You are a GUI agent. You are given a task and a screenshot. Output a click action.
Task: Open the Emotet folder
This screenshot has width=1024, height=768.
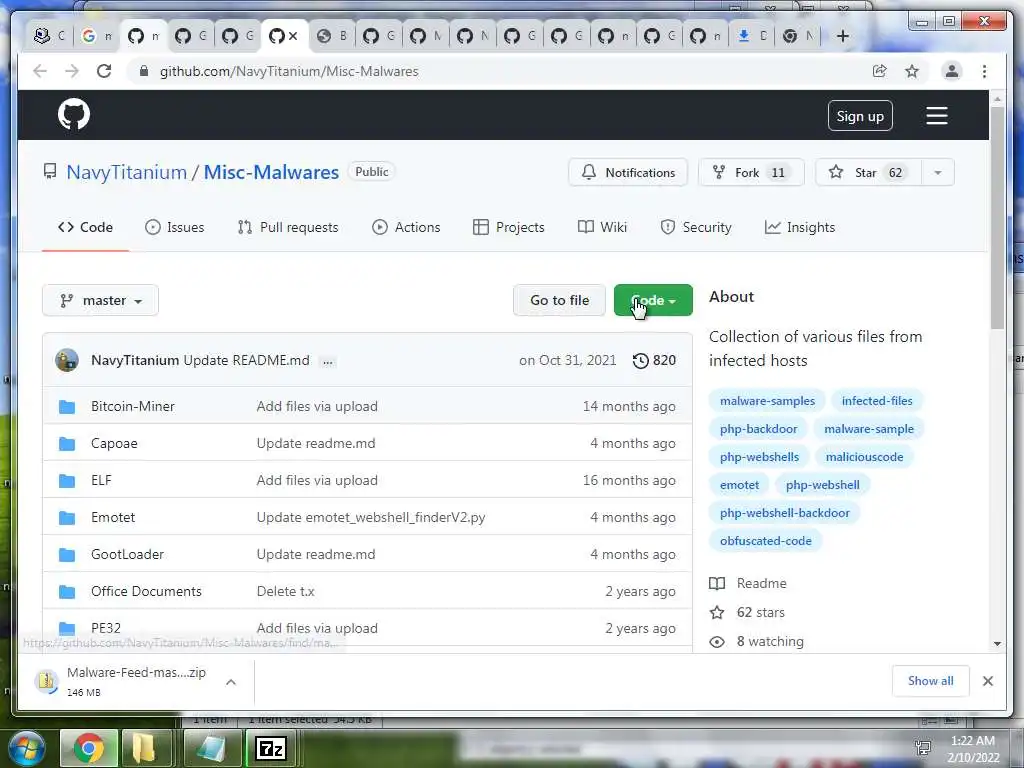click(113, 517)
